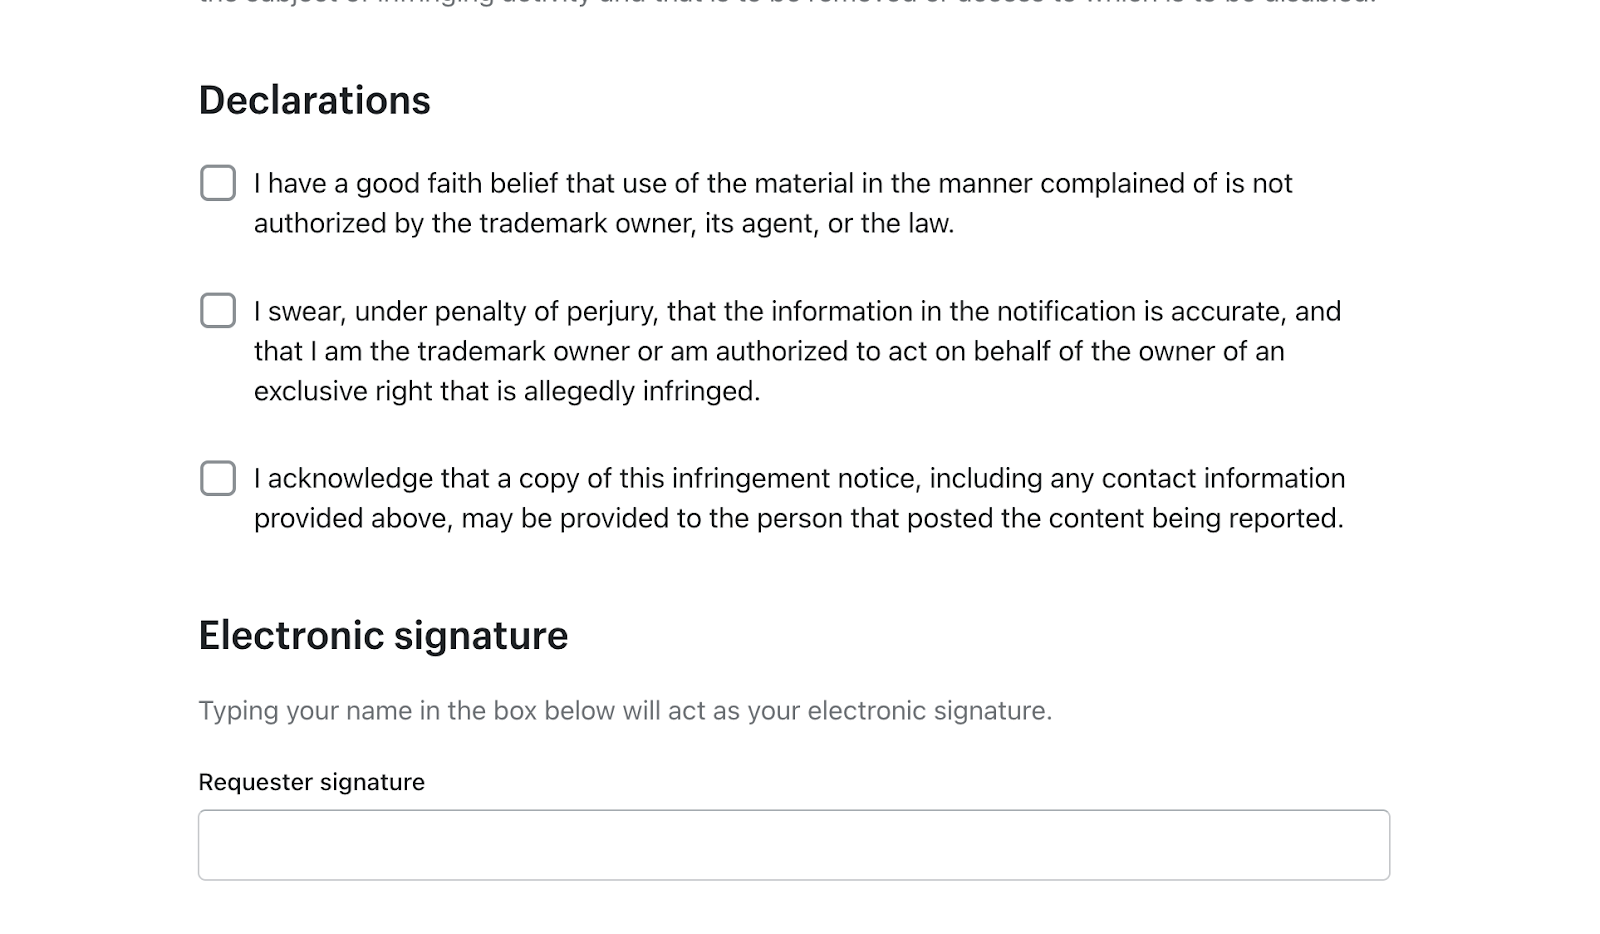This screenshot has height=934, width=1600.
Task: Click the 'I have a good faith belief' label line
Action: [772, 184]
